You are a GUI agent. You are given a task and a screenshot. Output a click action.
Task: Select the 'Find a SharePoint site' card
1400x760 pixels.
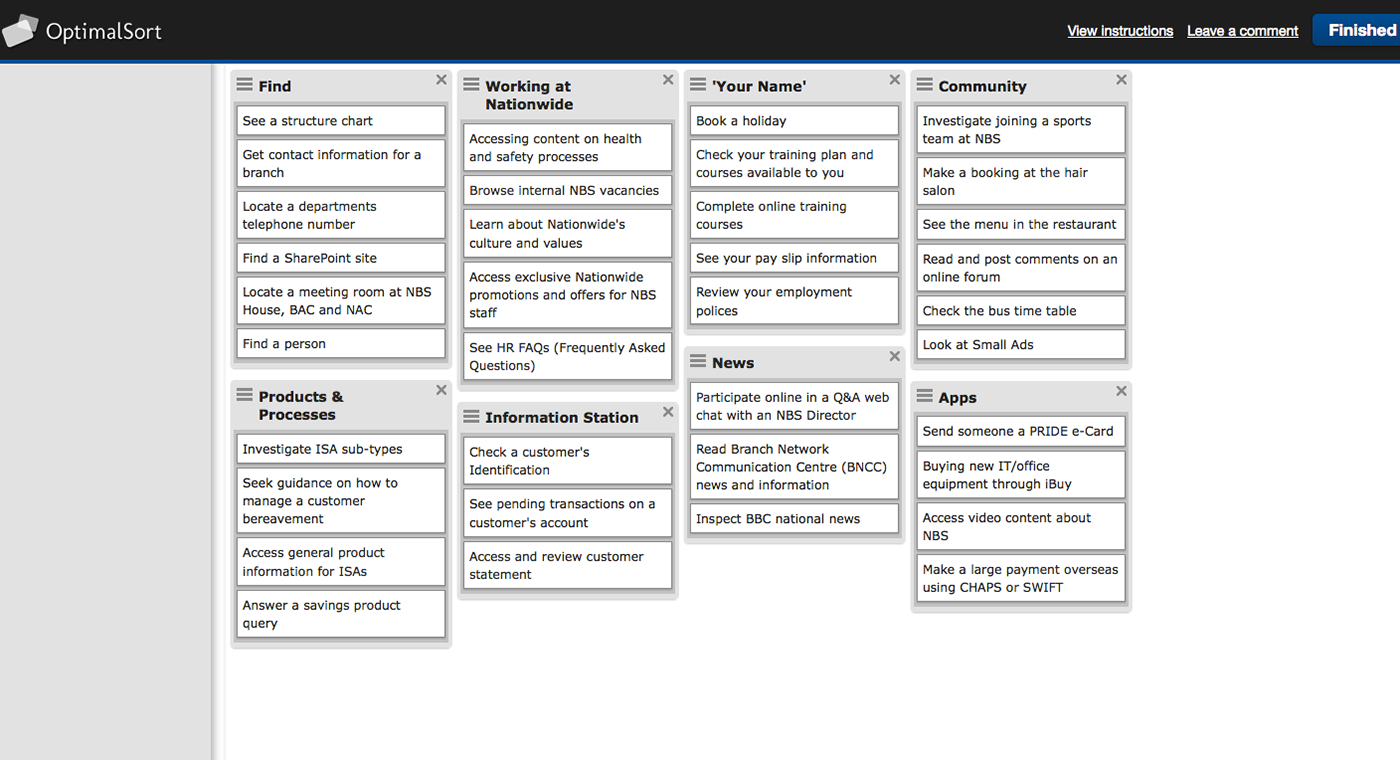[x=341, y=258]
